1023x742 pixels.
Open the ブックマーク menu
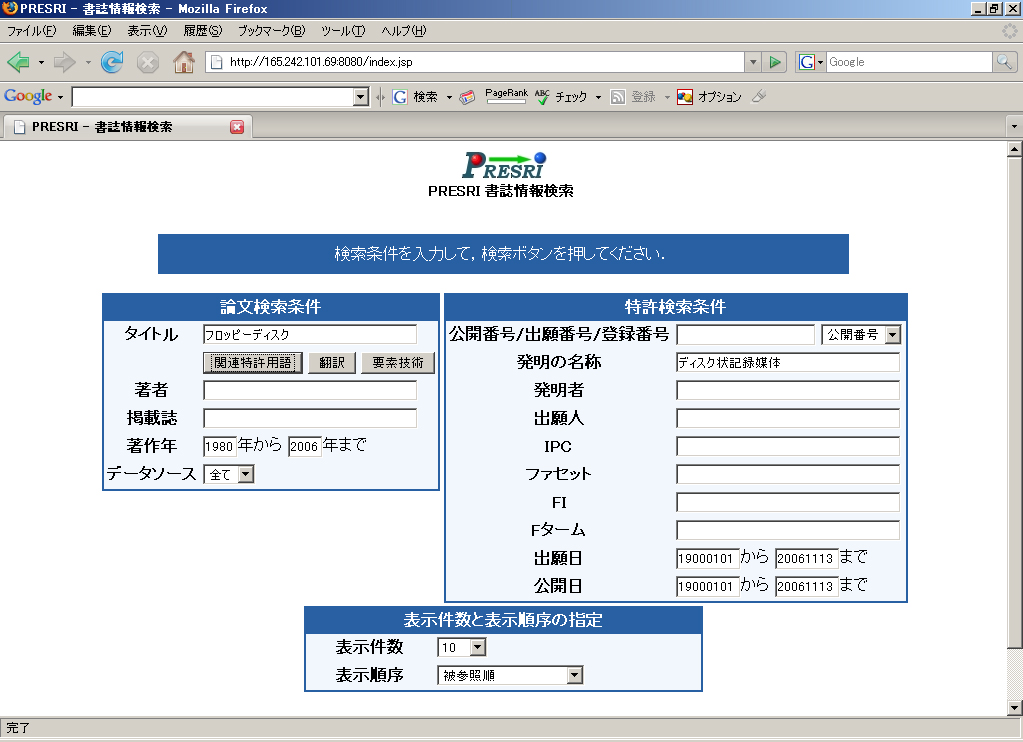pos(271,31)
